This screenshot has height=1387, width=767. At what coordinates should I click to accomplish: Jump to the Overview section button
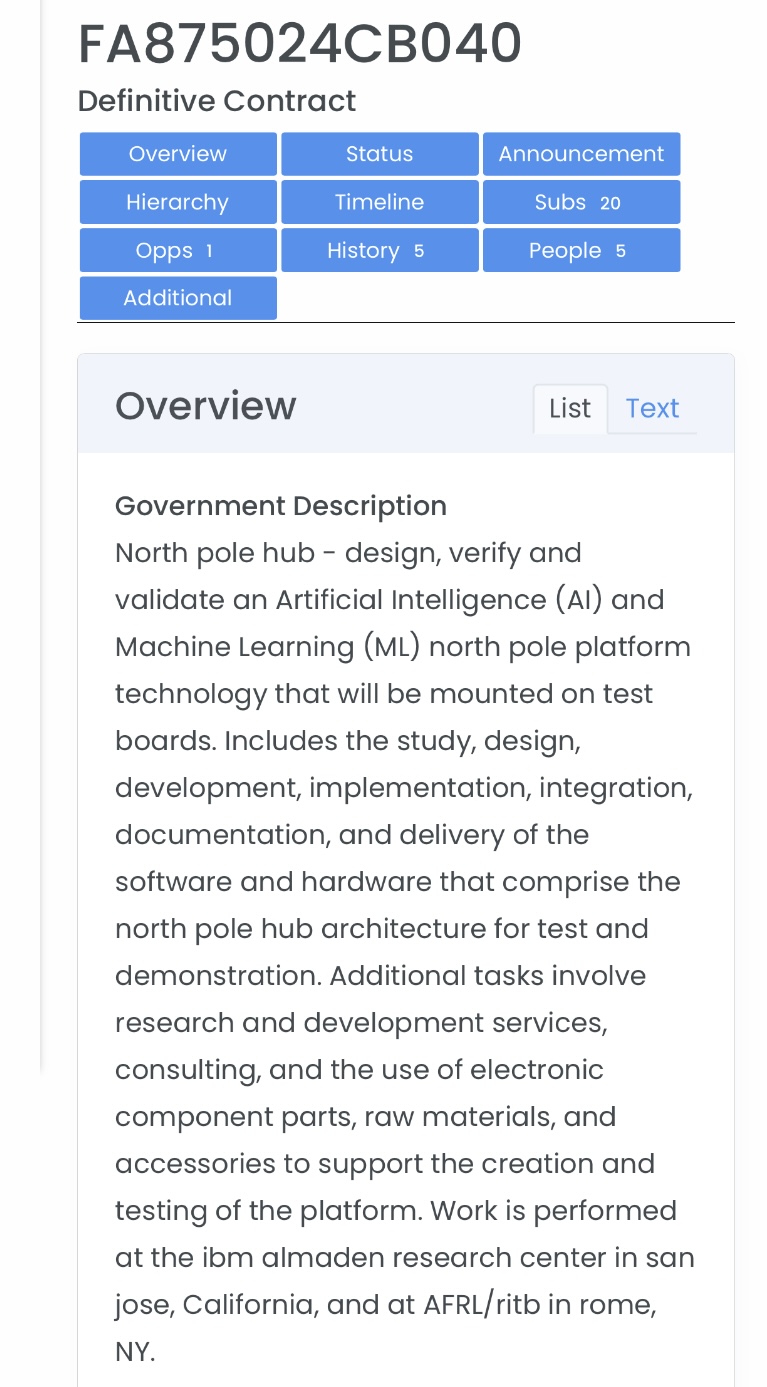pos(178,154)
